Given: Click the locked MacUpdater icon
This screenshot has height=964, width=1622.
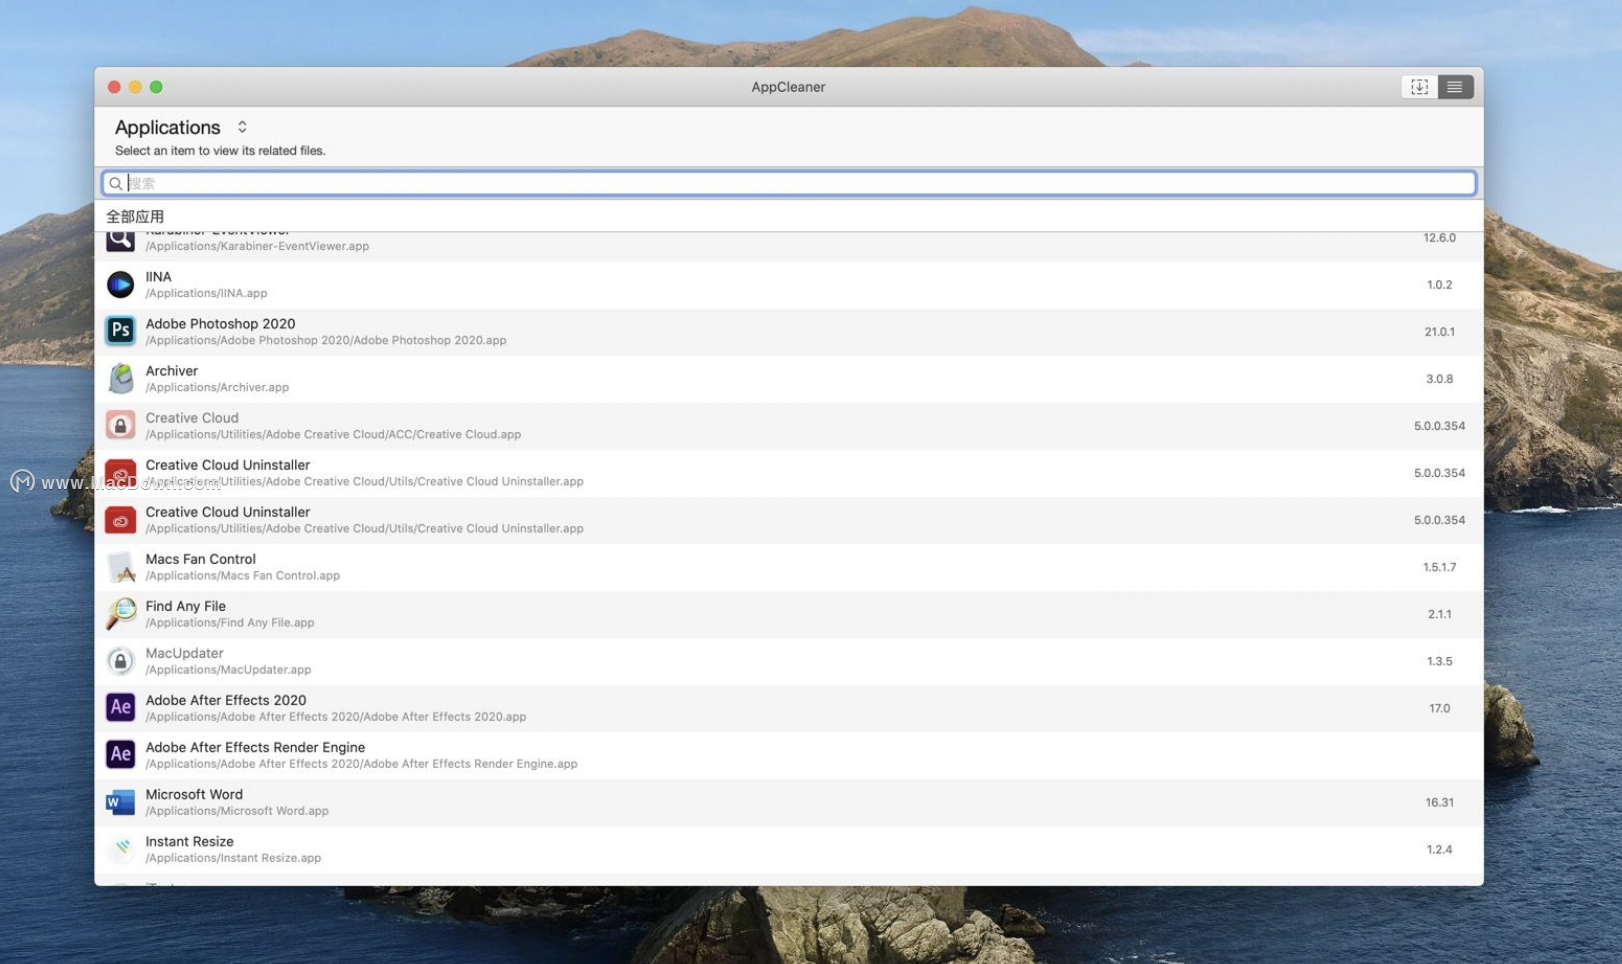Looking at the screenshot, I should click(x=120, y=661).
